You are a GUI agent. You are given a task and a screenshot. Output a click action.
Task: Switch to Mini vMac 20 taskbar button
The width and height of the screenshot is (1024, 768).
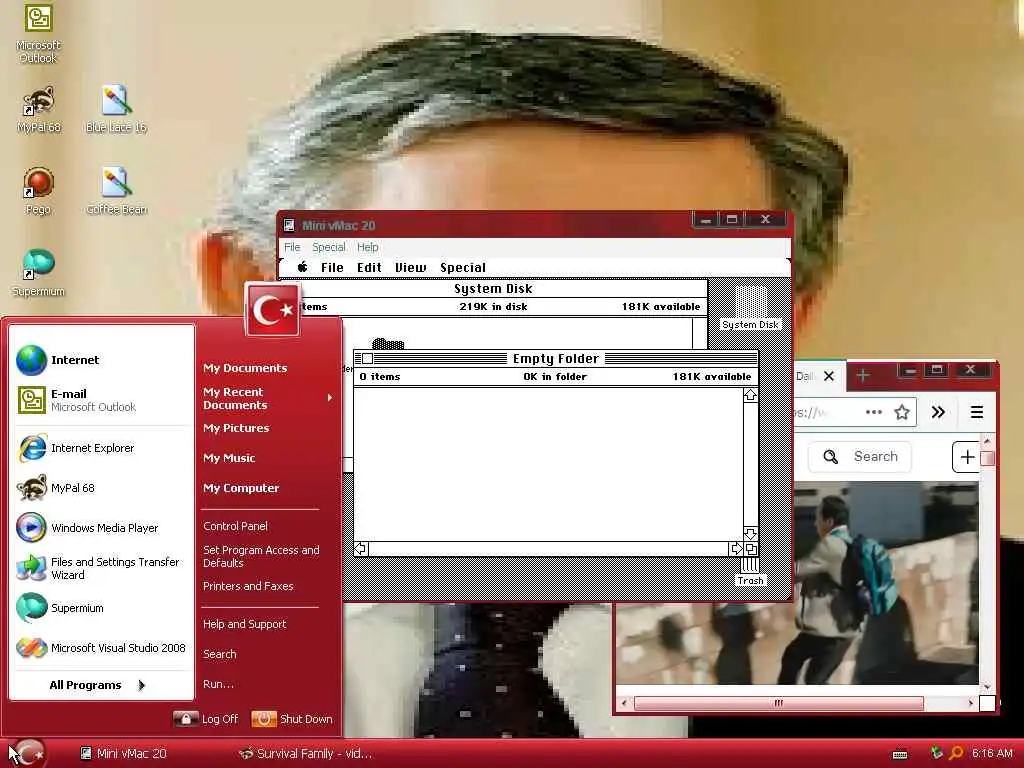click(x=123, y=754)
